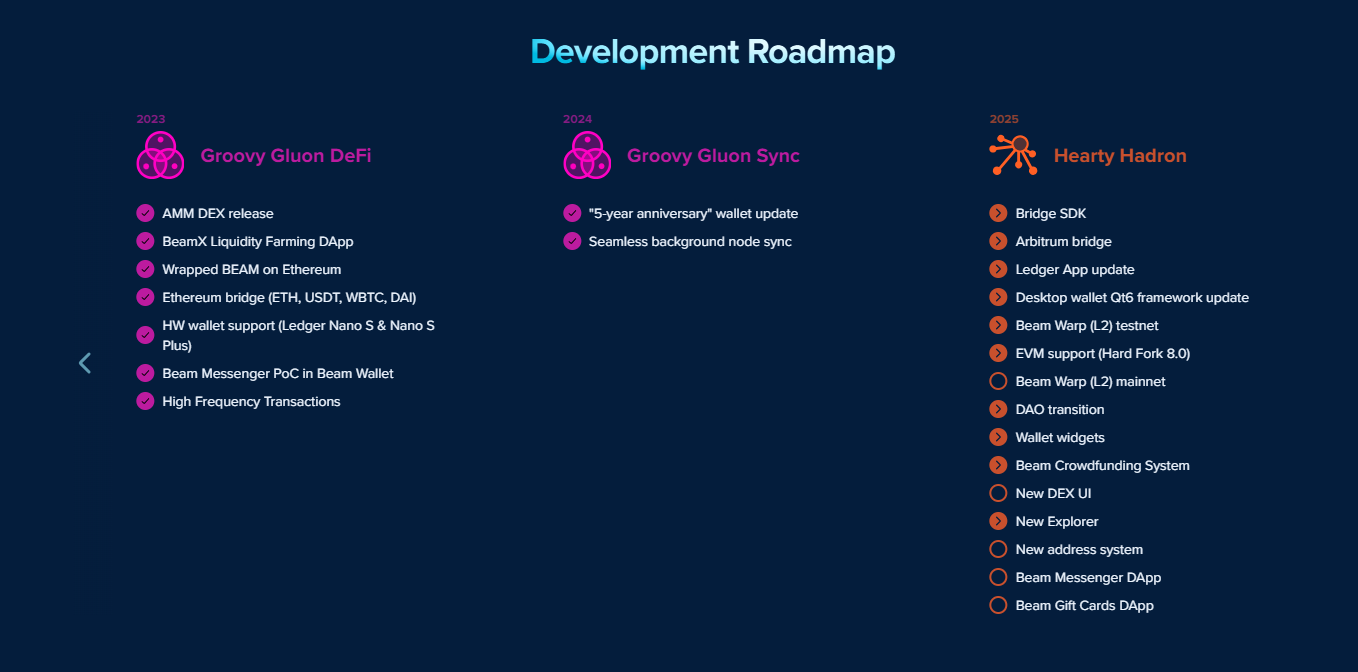
Task: Click the HW wallet support text
Action: pos(299,335)
